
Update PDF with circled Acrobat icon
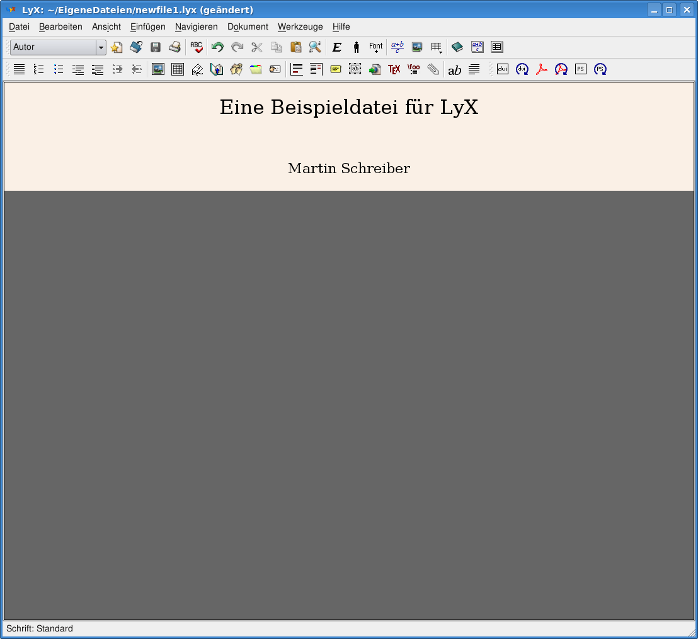point(561,69)
